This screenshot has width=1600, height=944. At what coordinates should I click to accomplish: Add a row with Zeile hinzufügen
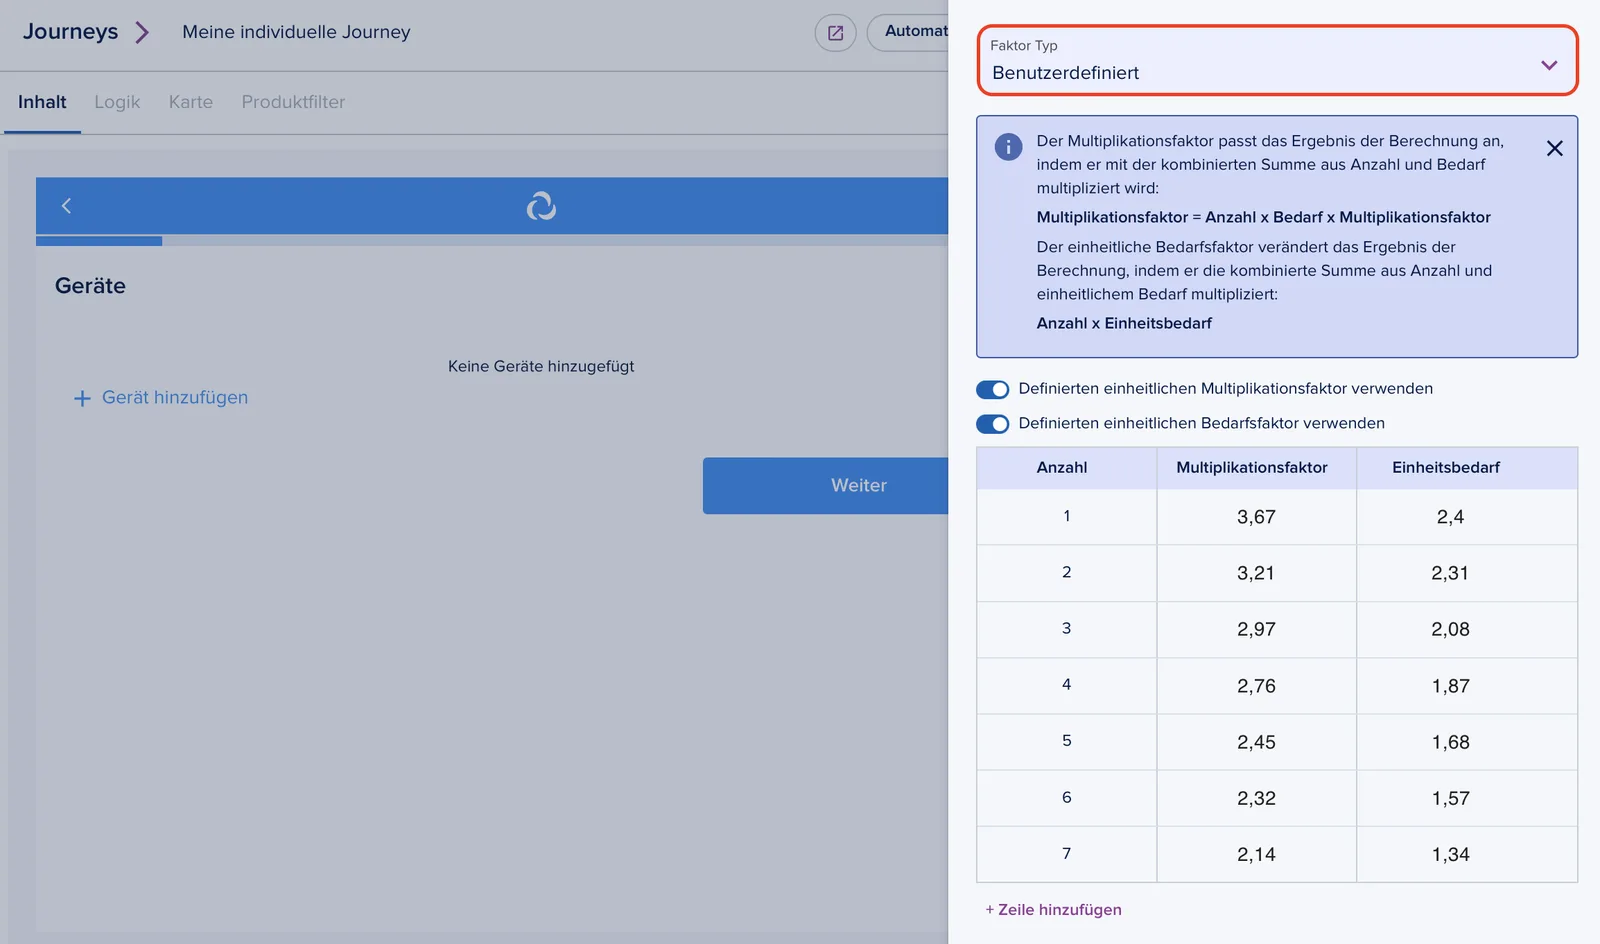coord(1053,910)
